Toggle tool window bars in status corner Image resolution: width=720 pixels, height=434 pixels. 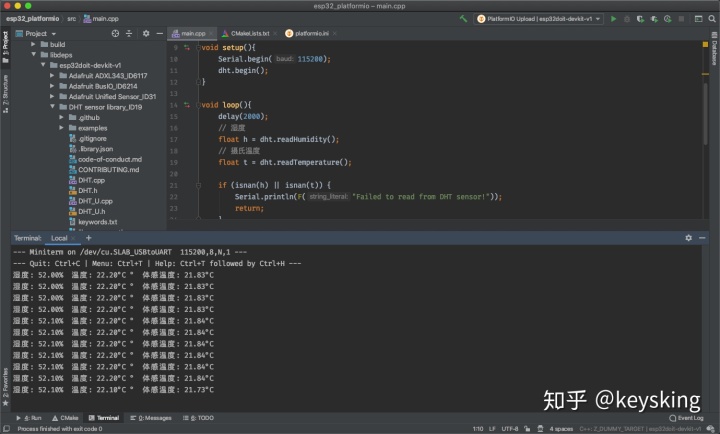pyautogui.click(x=6, y=428)
